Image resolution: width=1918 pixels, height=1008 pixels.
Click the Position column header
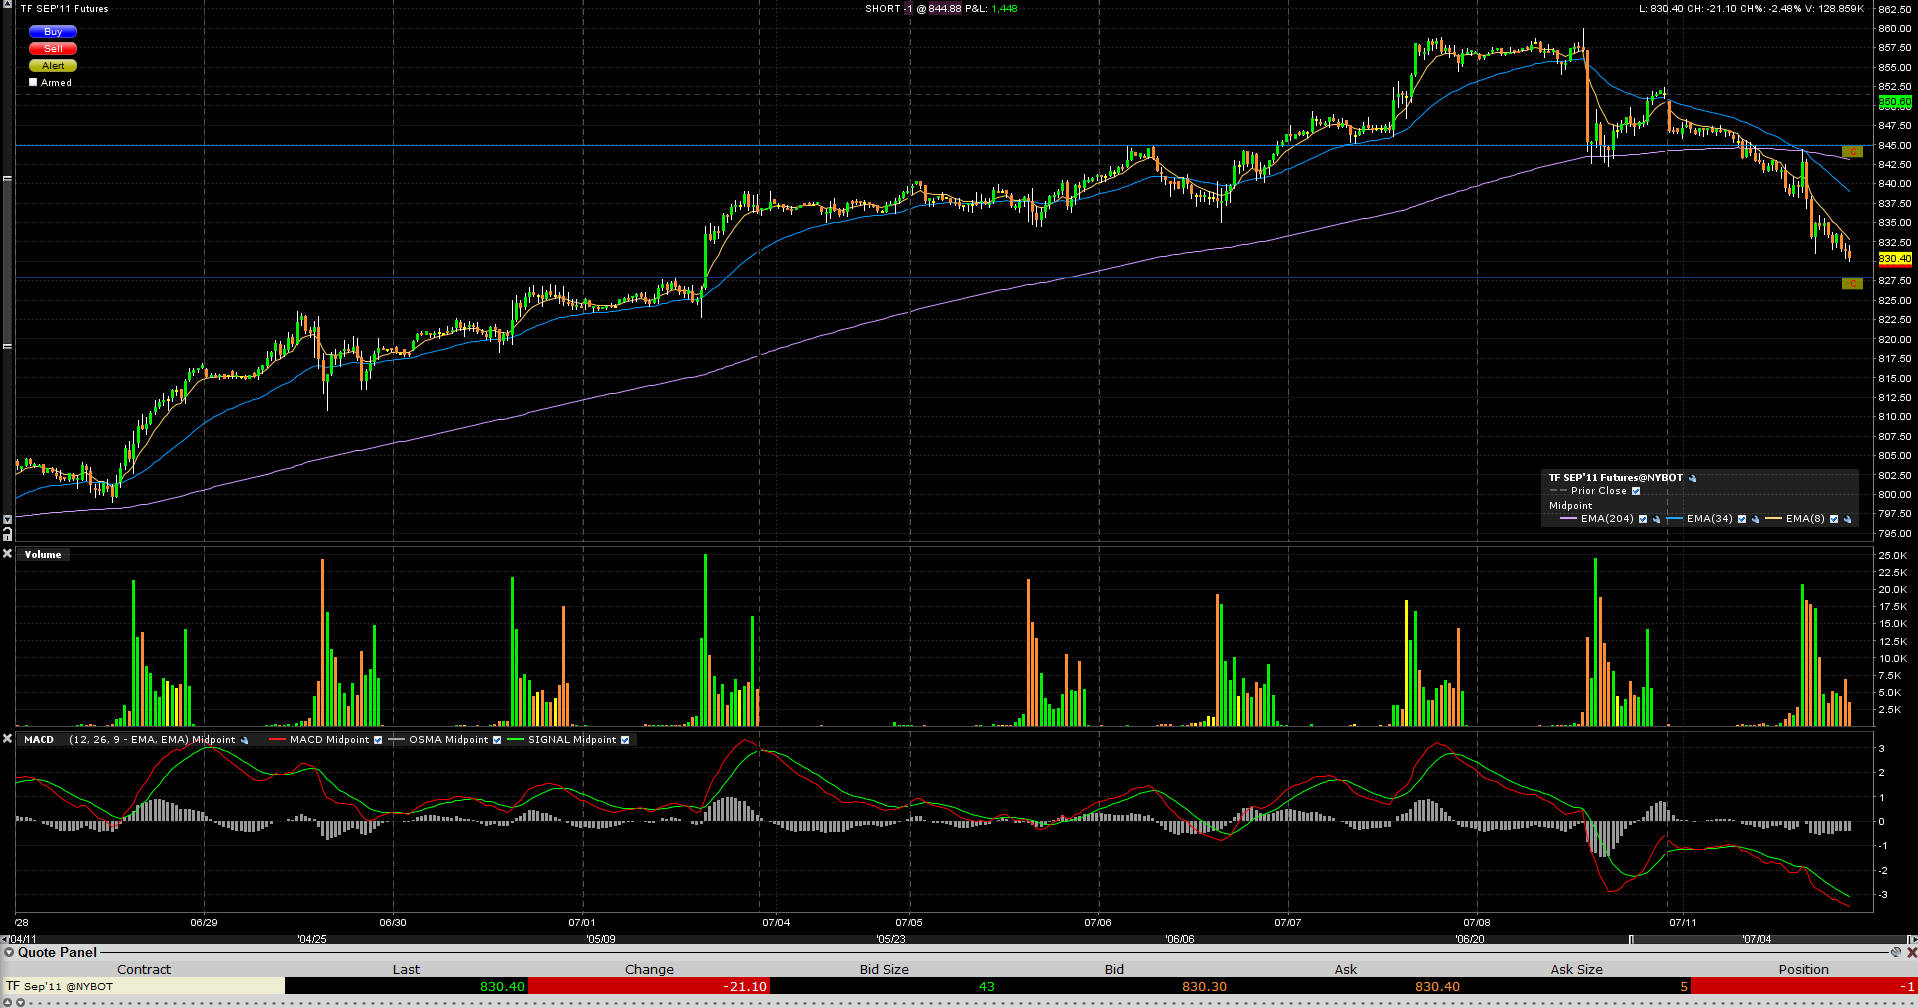(1804, 969)
